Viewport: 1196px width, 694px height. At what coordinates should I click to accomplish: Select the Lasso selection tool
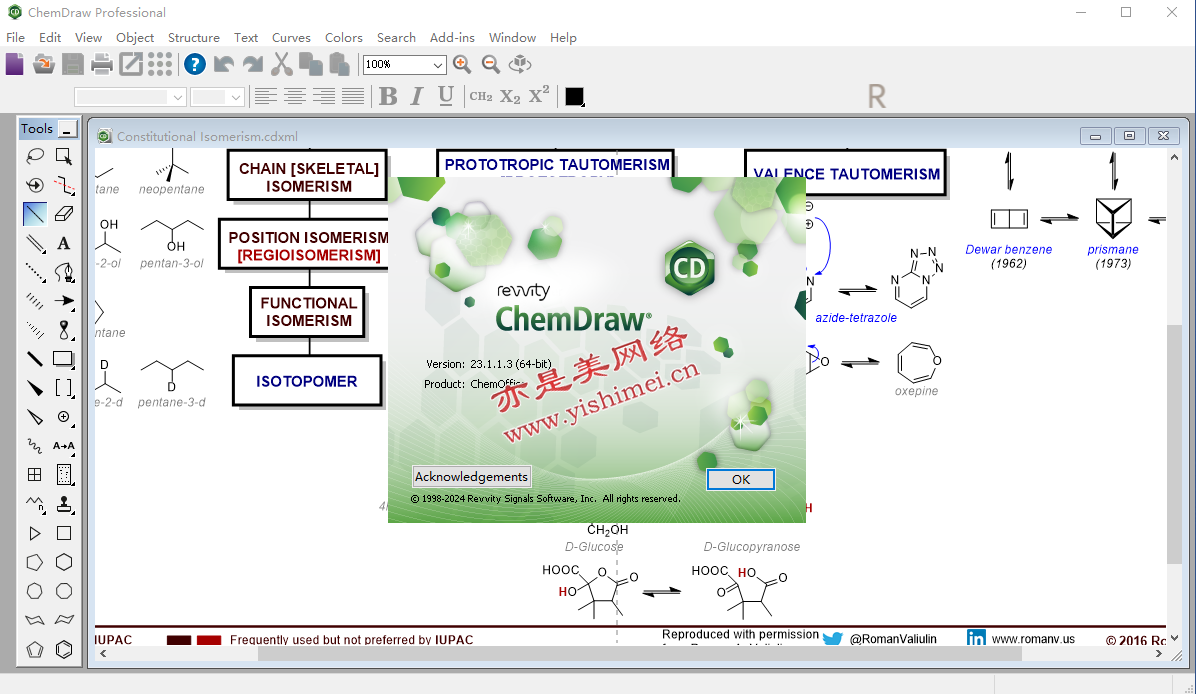pos(35,156)
